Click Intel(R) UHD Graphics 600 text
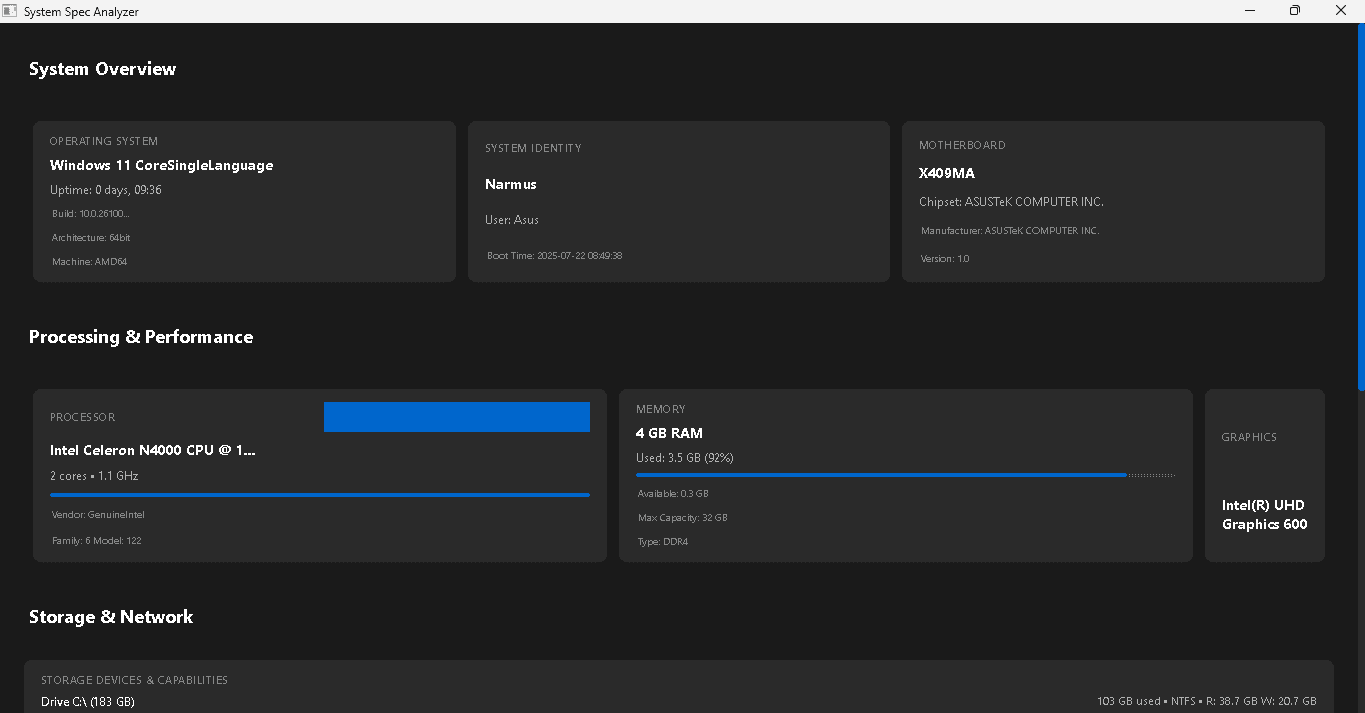Screen dimensions: 1365x713 click(x=1264, y=515)
